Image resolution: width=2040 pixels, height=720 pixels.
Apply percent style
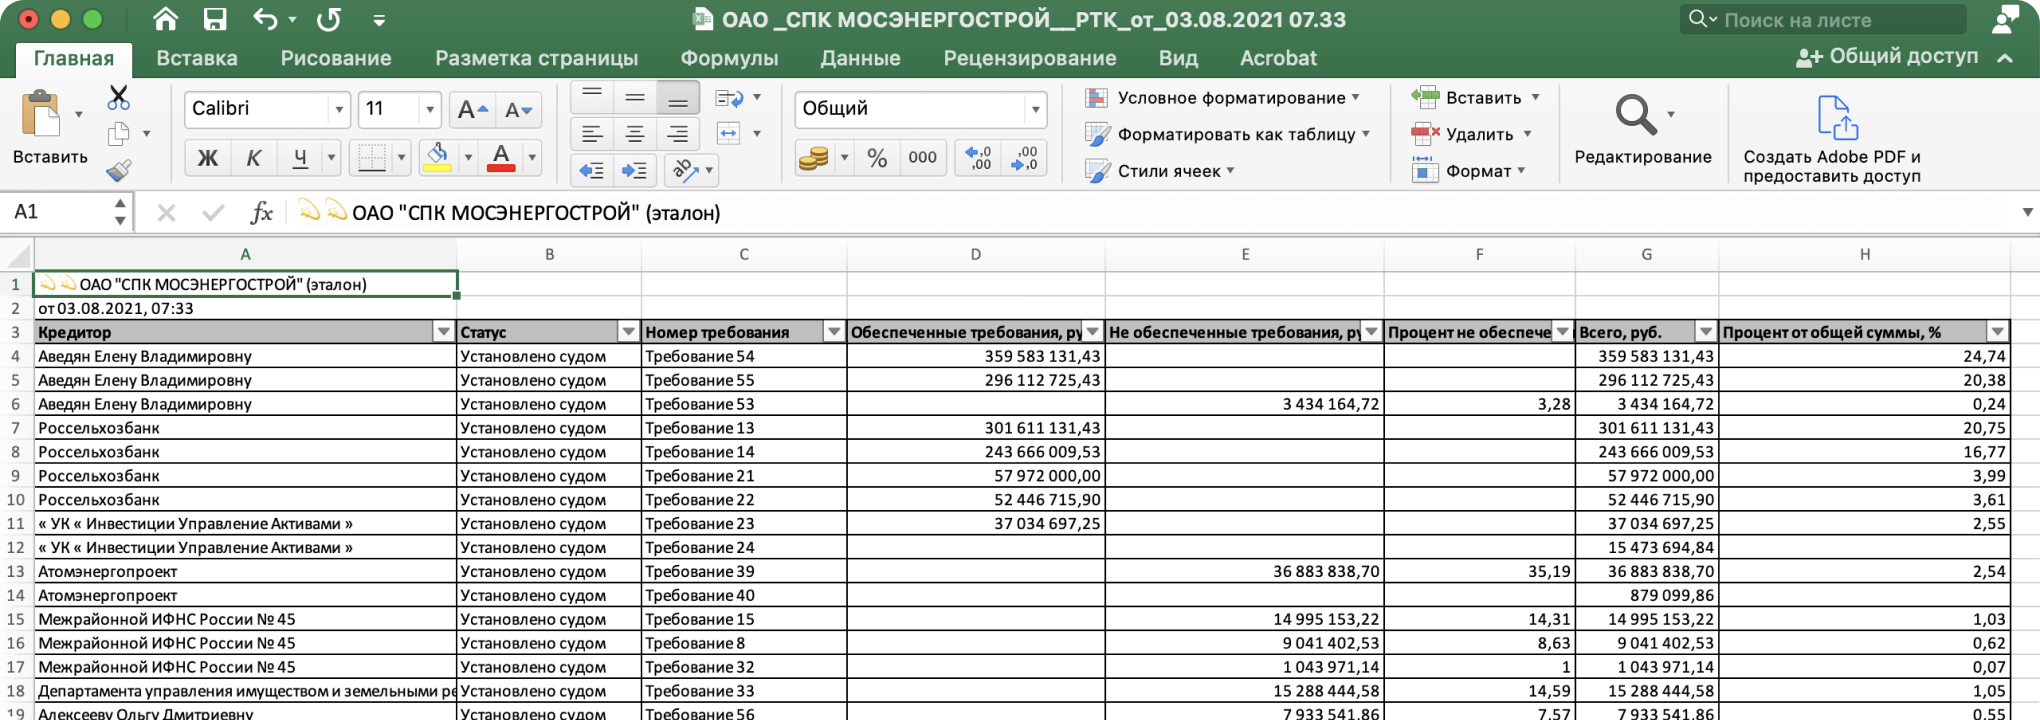[877, 157]
